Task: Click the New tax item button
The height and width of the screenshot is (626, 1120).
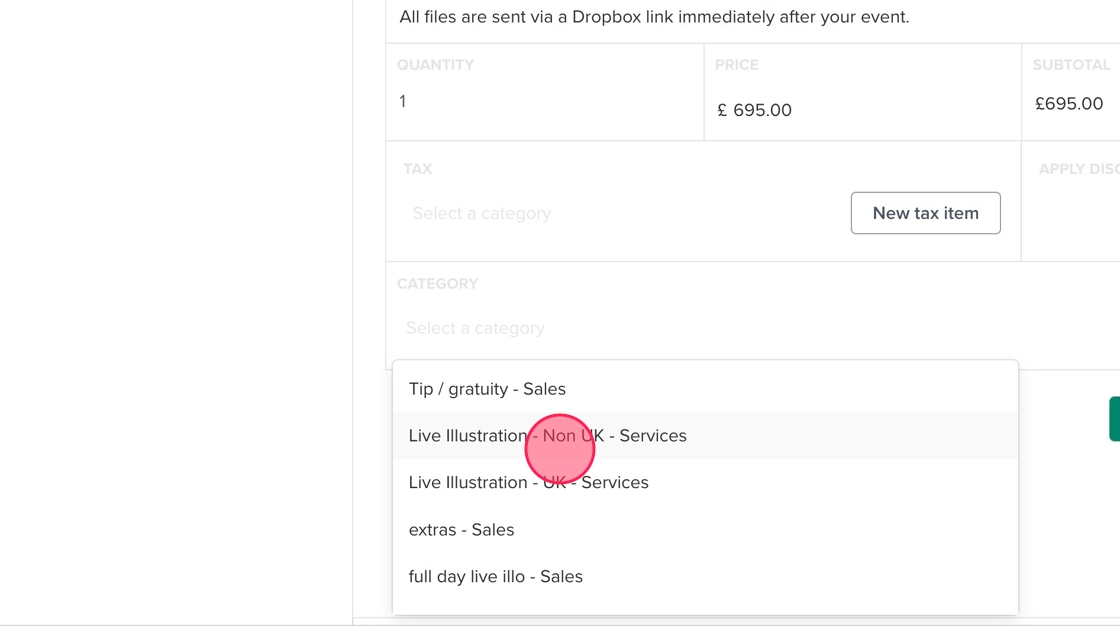Action: (925, 213)
